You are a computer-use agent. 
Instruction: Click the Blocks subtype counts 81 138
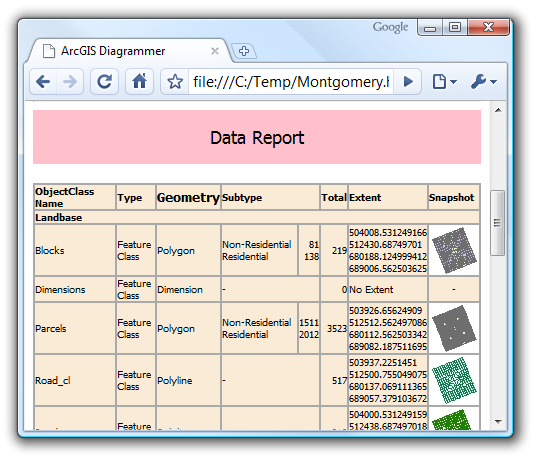[309, 250]
